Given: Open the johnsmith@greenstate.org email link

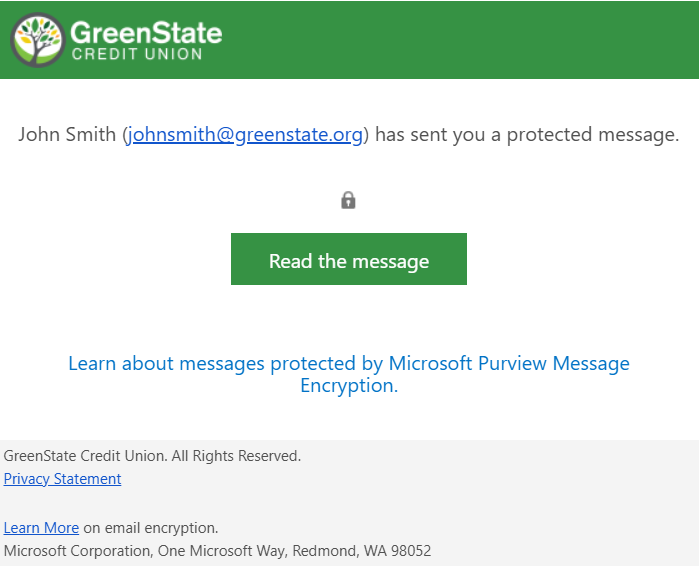Looking at the screenshot, I should coord(245,134).
